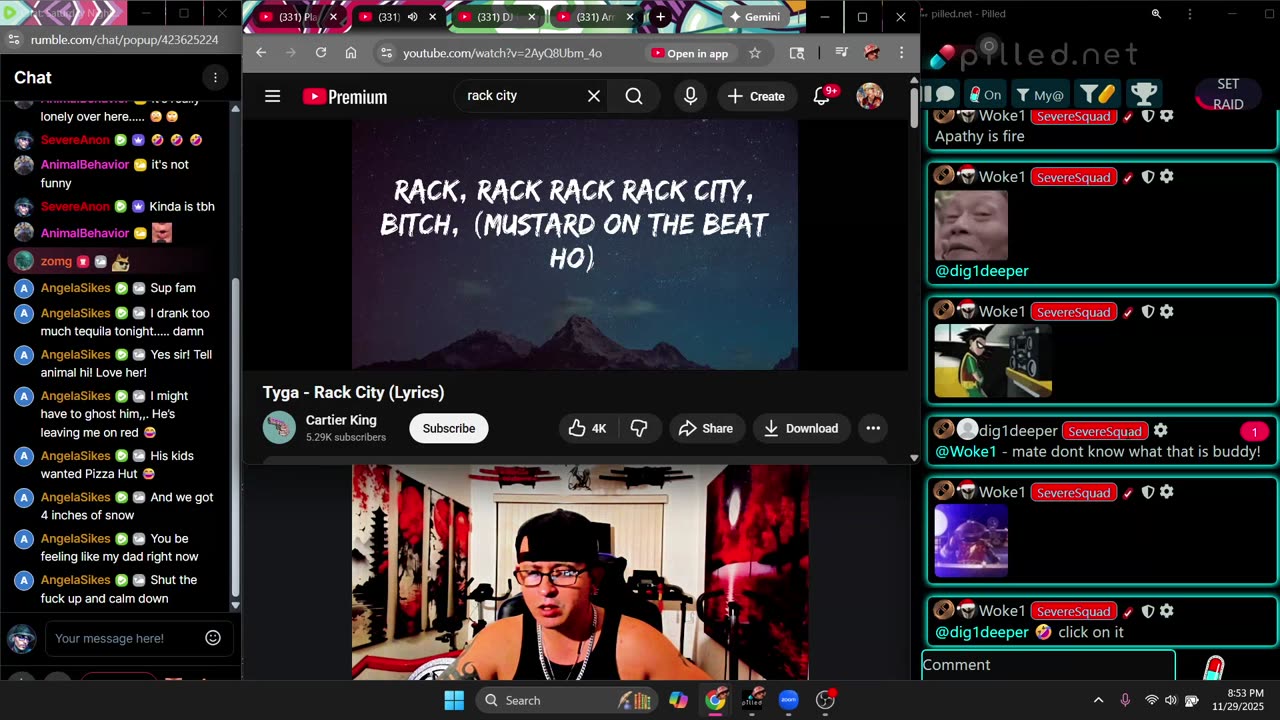Show hidden system tray icons
Screen dimensions: 1280x720
pos(1098,700)
